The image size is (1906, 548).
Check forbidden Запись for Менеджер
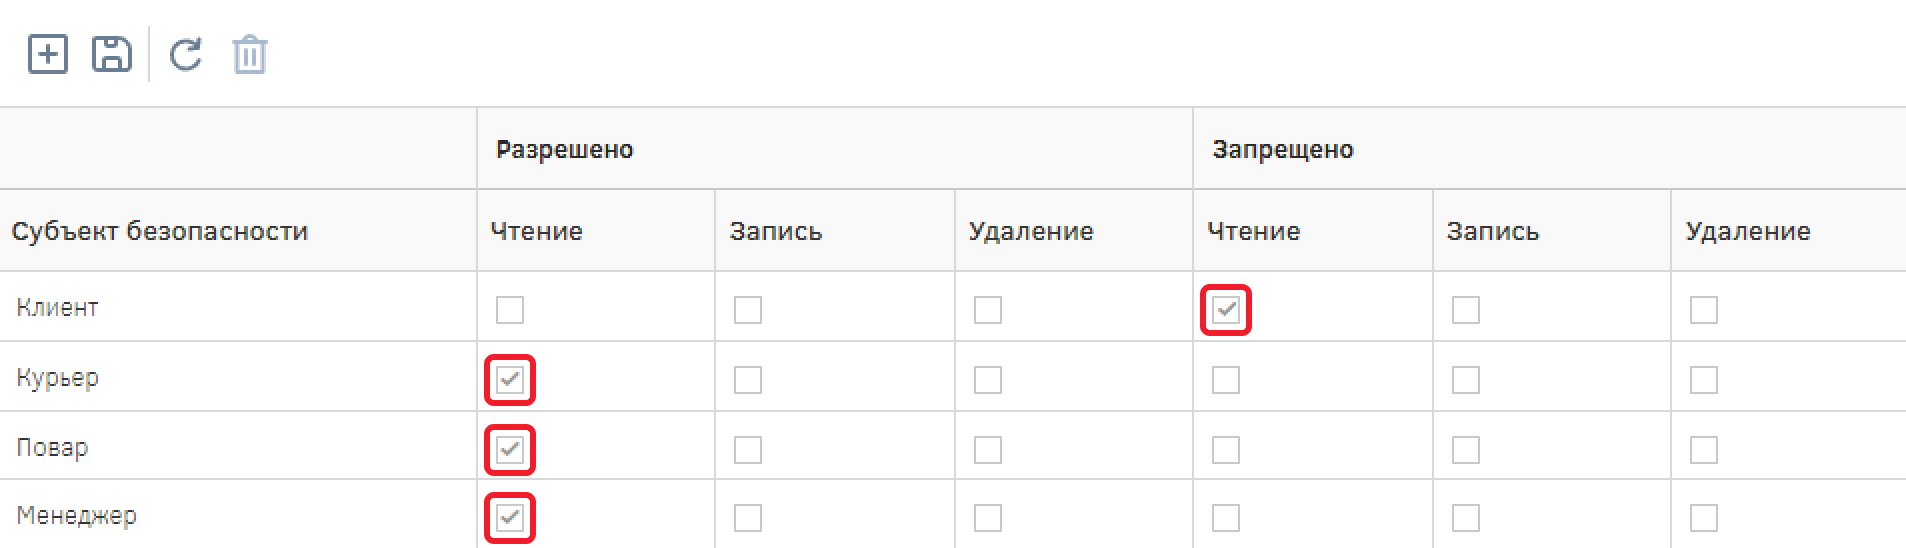point(1466,518)
